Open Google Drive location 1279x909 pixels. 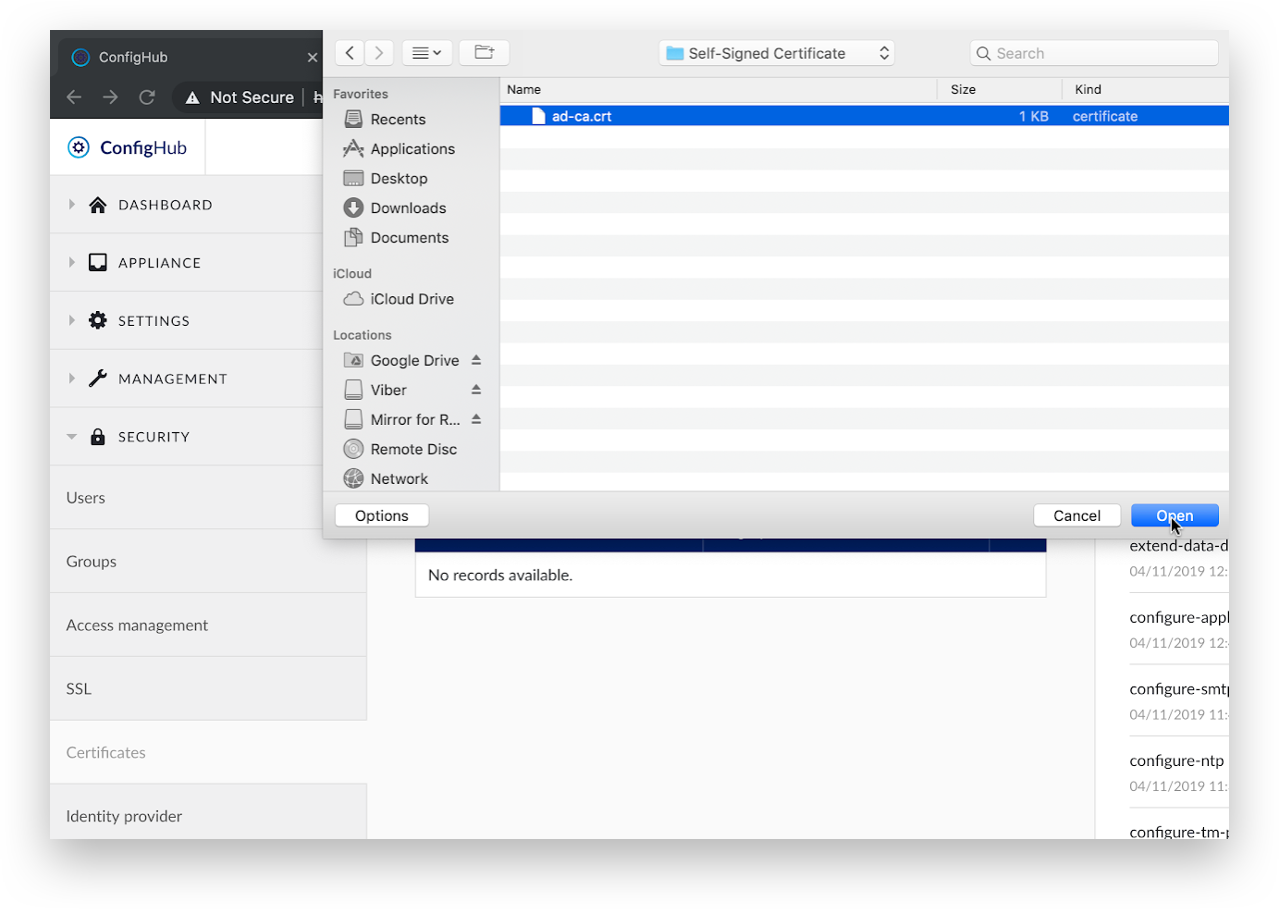click(402, 360)
